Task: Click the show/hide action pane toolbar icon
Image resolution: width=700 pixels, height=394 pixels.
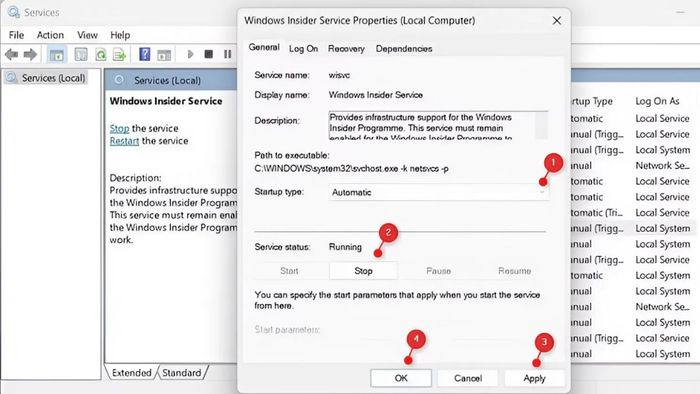Action: 164,54
